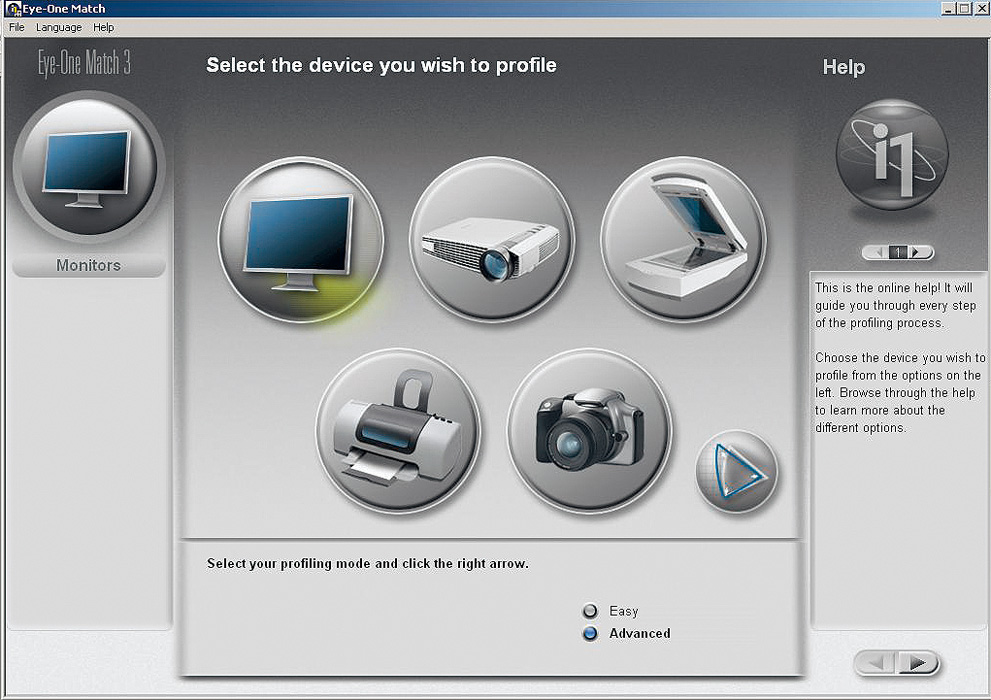This screenshot has height=700, width=991.
Task: Pick the printer device icon
Action: coord(398,431)
